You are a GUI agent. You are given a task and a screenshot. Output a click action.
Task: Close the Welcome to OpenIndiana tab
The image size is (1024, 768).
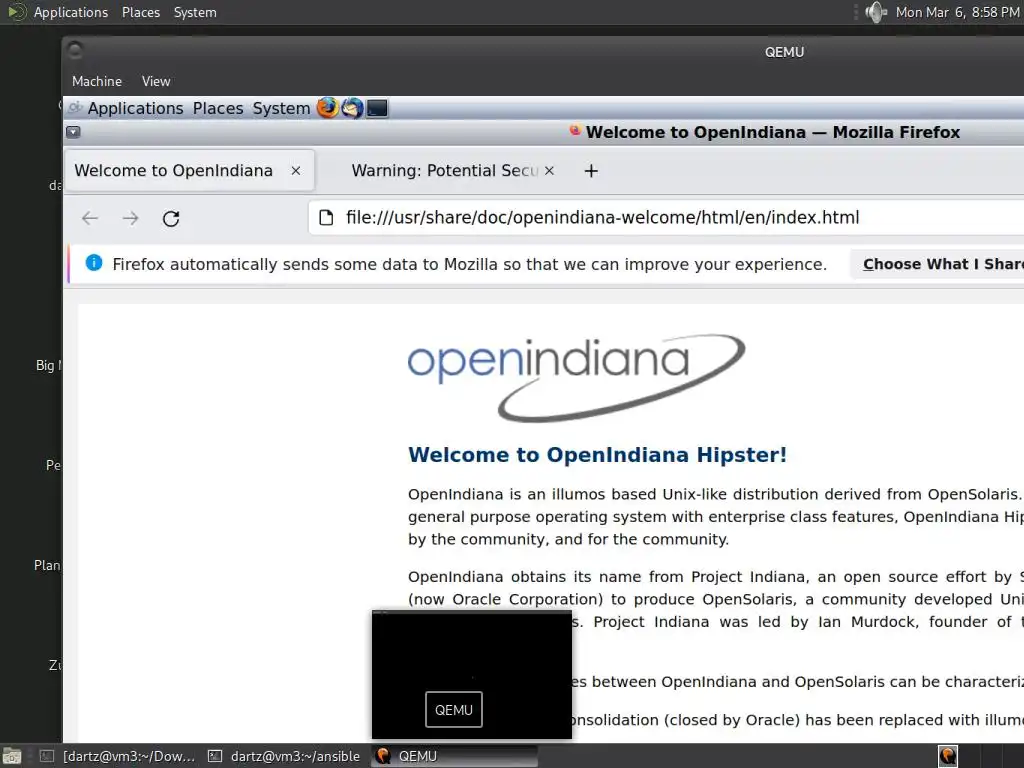pyautogui.click(x=296, y=170)
